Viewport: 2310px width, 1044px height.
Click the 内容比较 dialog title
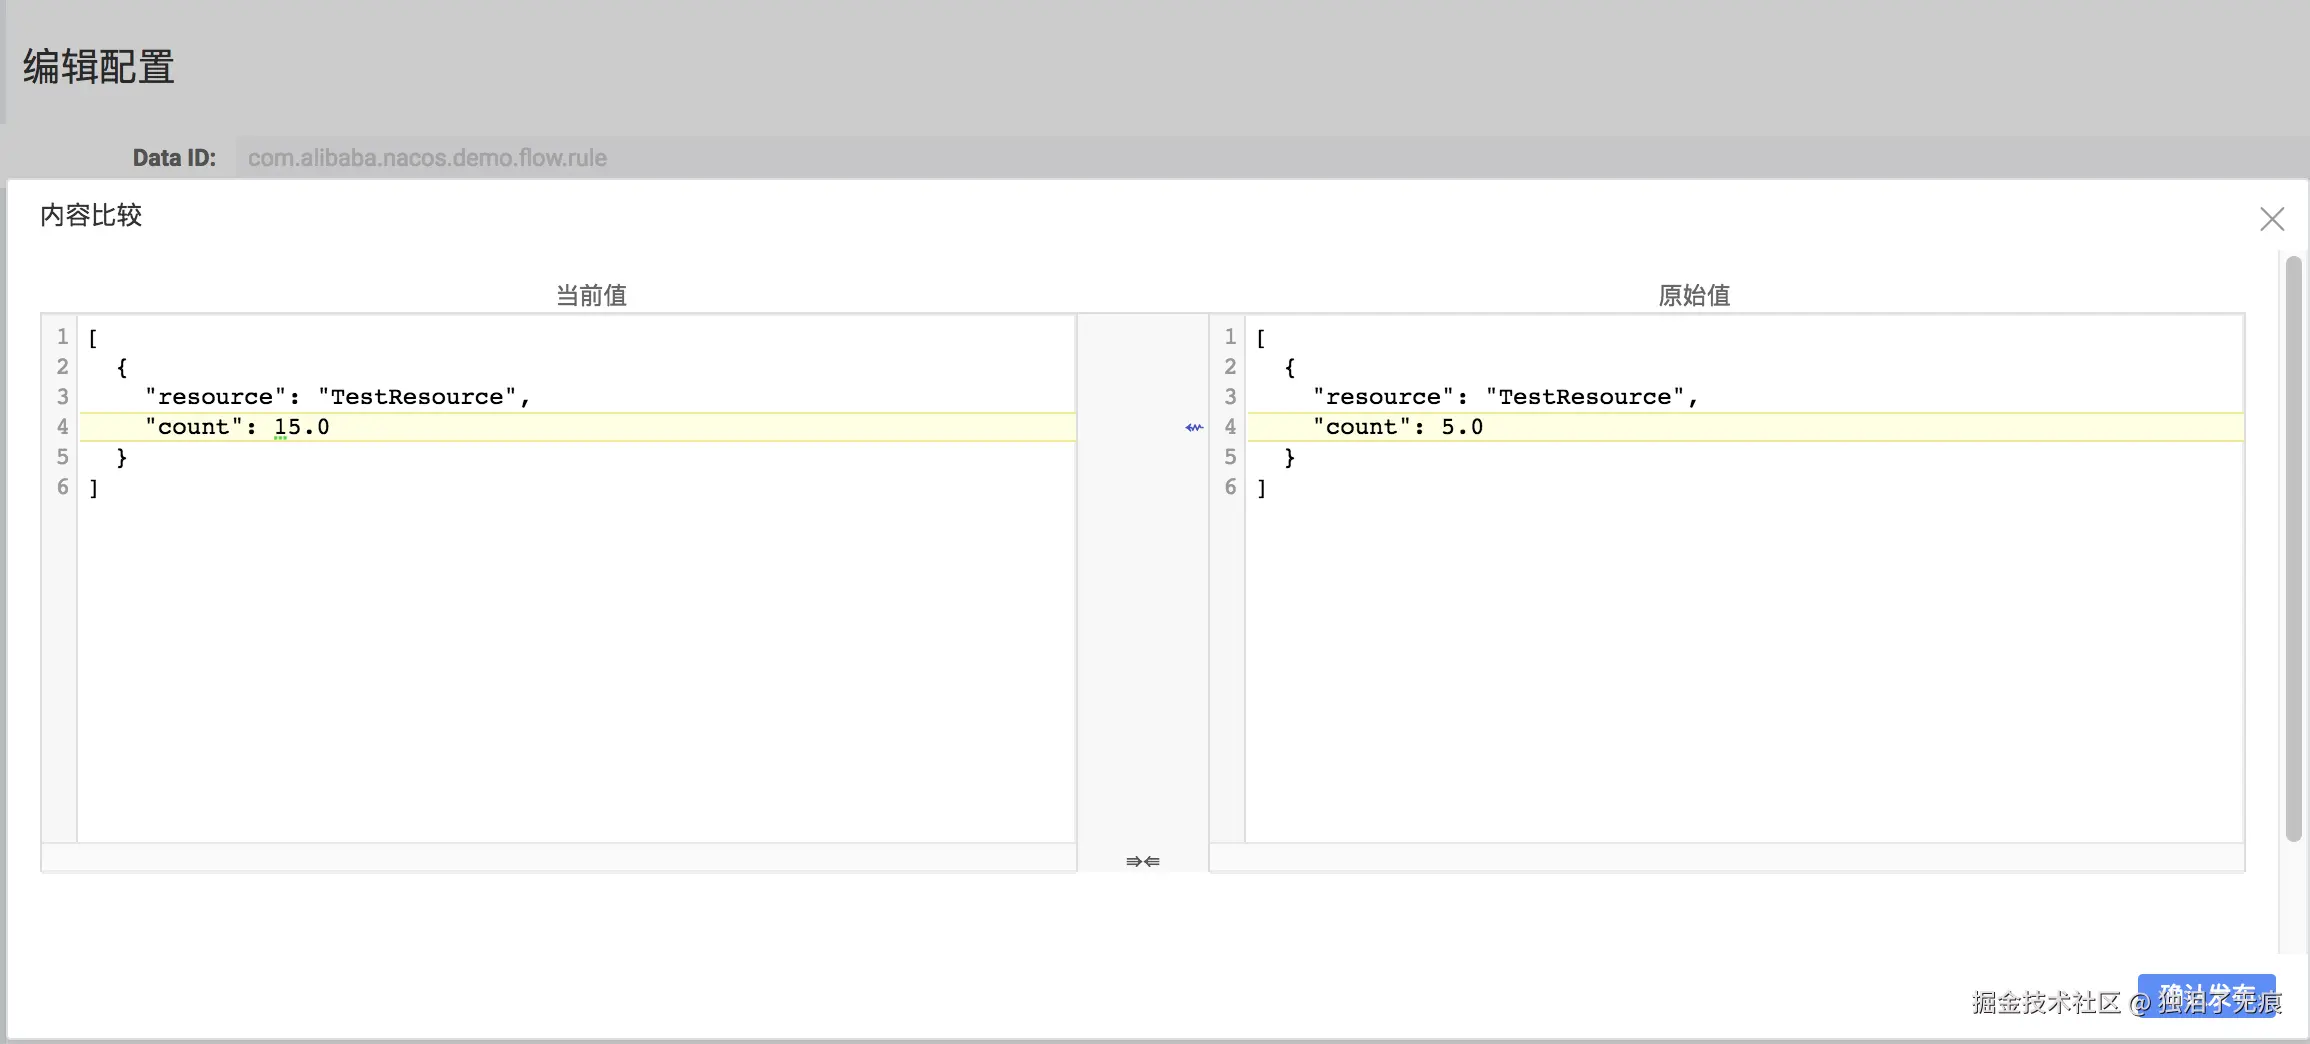click(91, 215)
